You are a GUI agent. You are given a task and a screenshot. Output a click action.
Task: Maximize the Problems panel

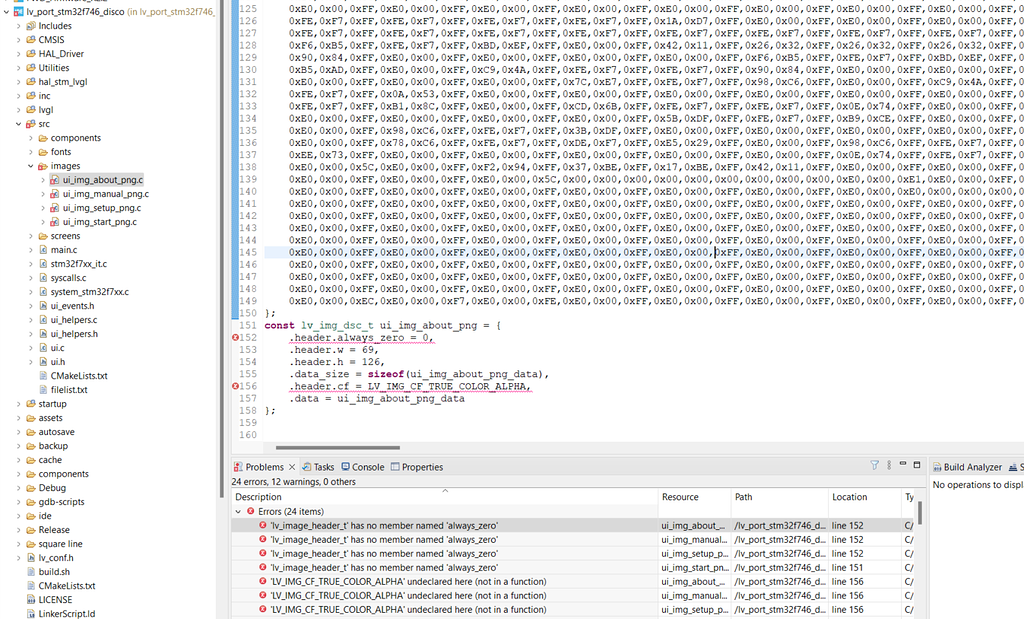(917, 465)
